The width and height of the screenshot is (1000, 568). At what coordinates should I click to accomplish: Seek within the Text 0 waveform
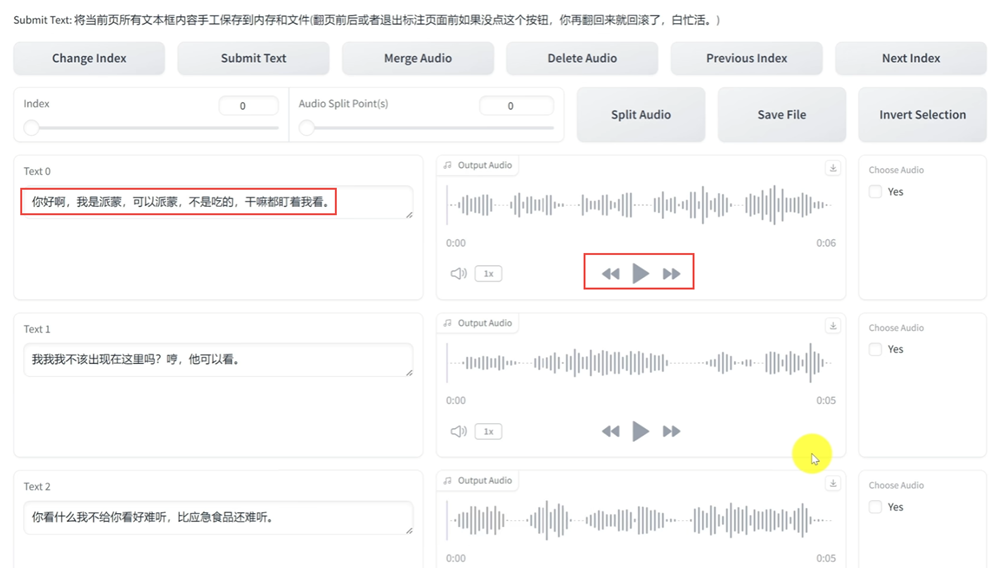(640, 205)
